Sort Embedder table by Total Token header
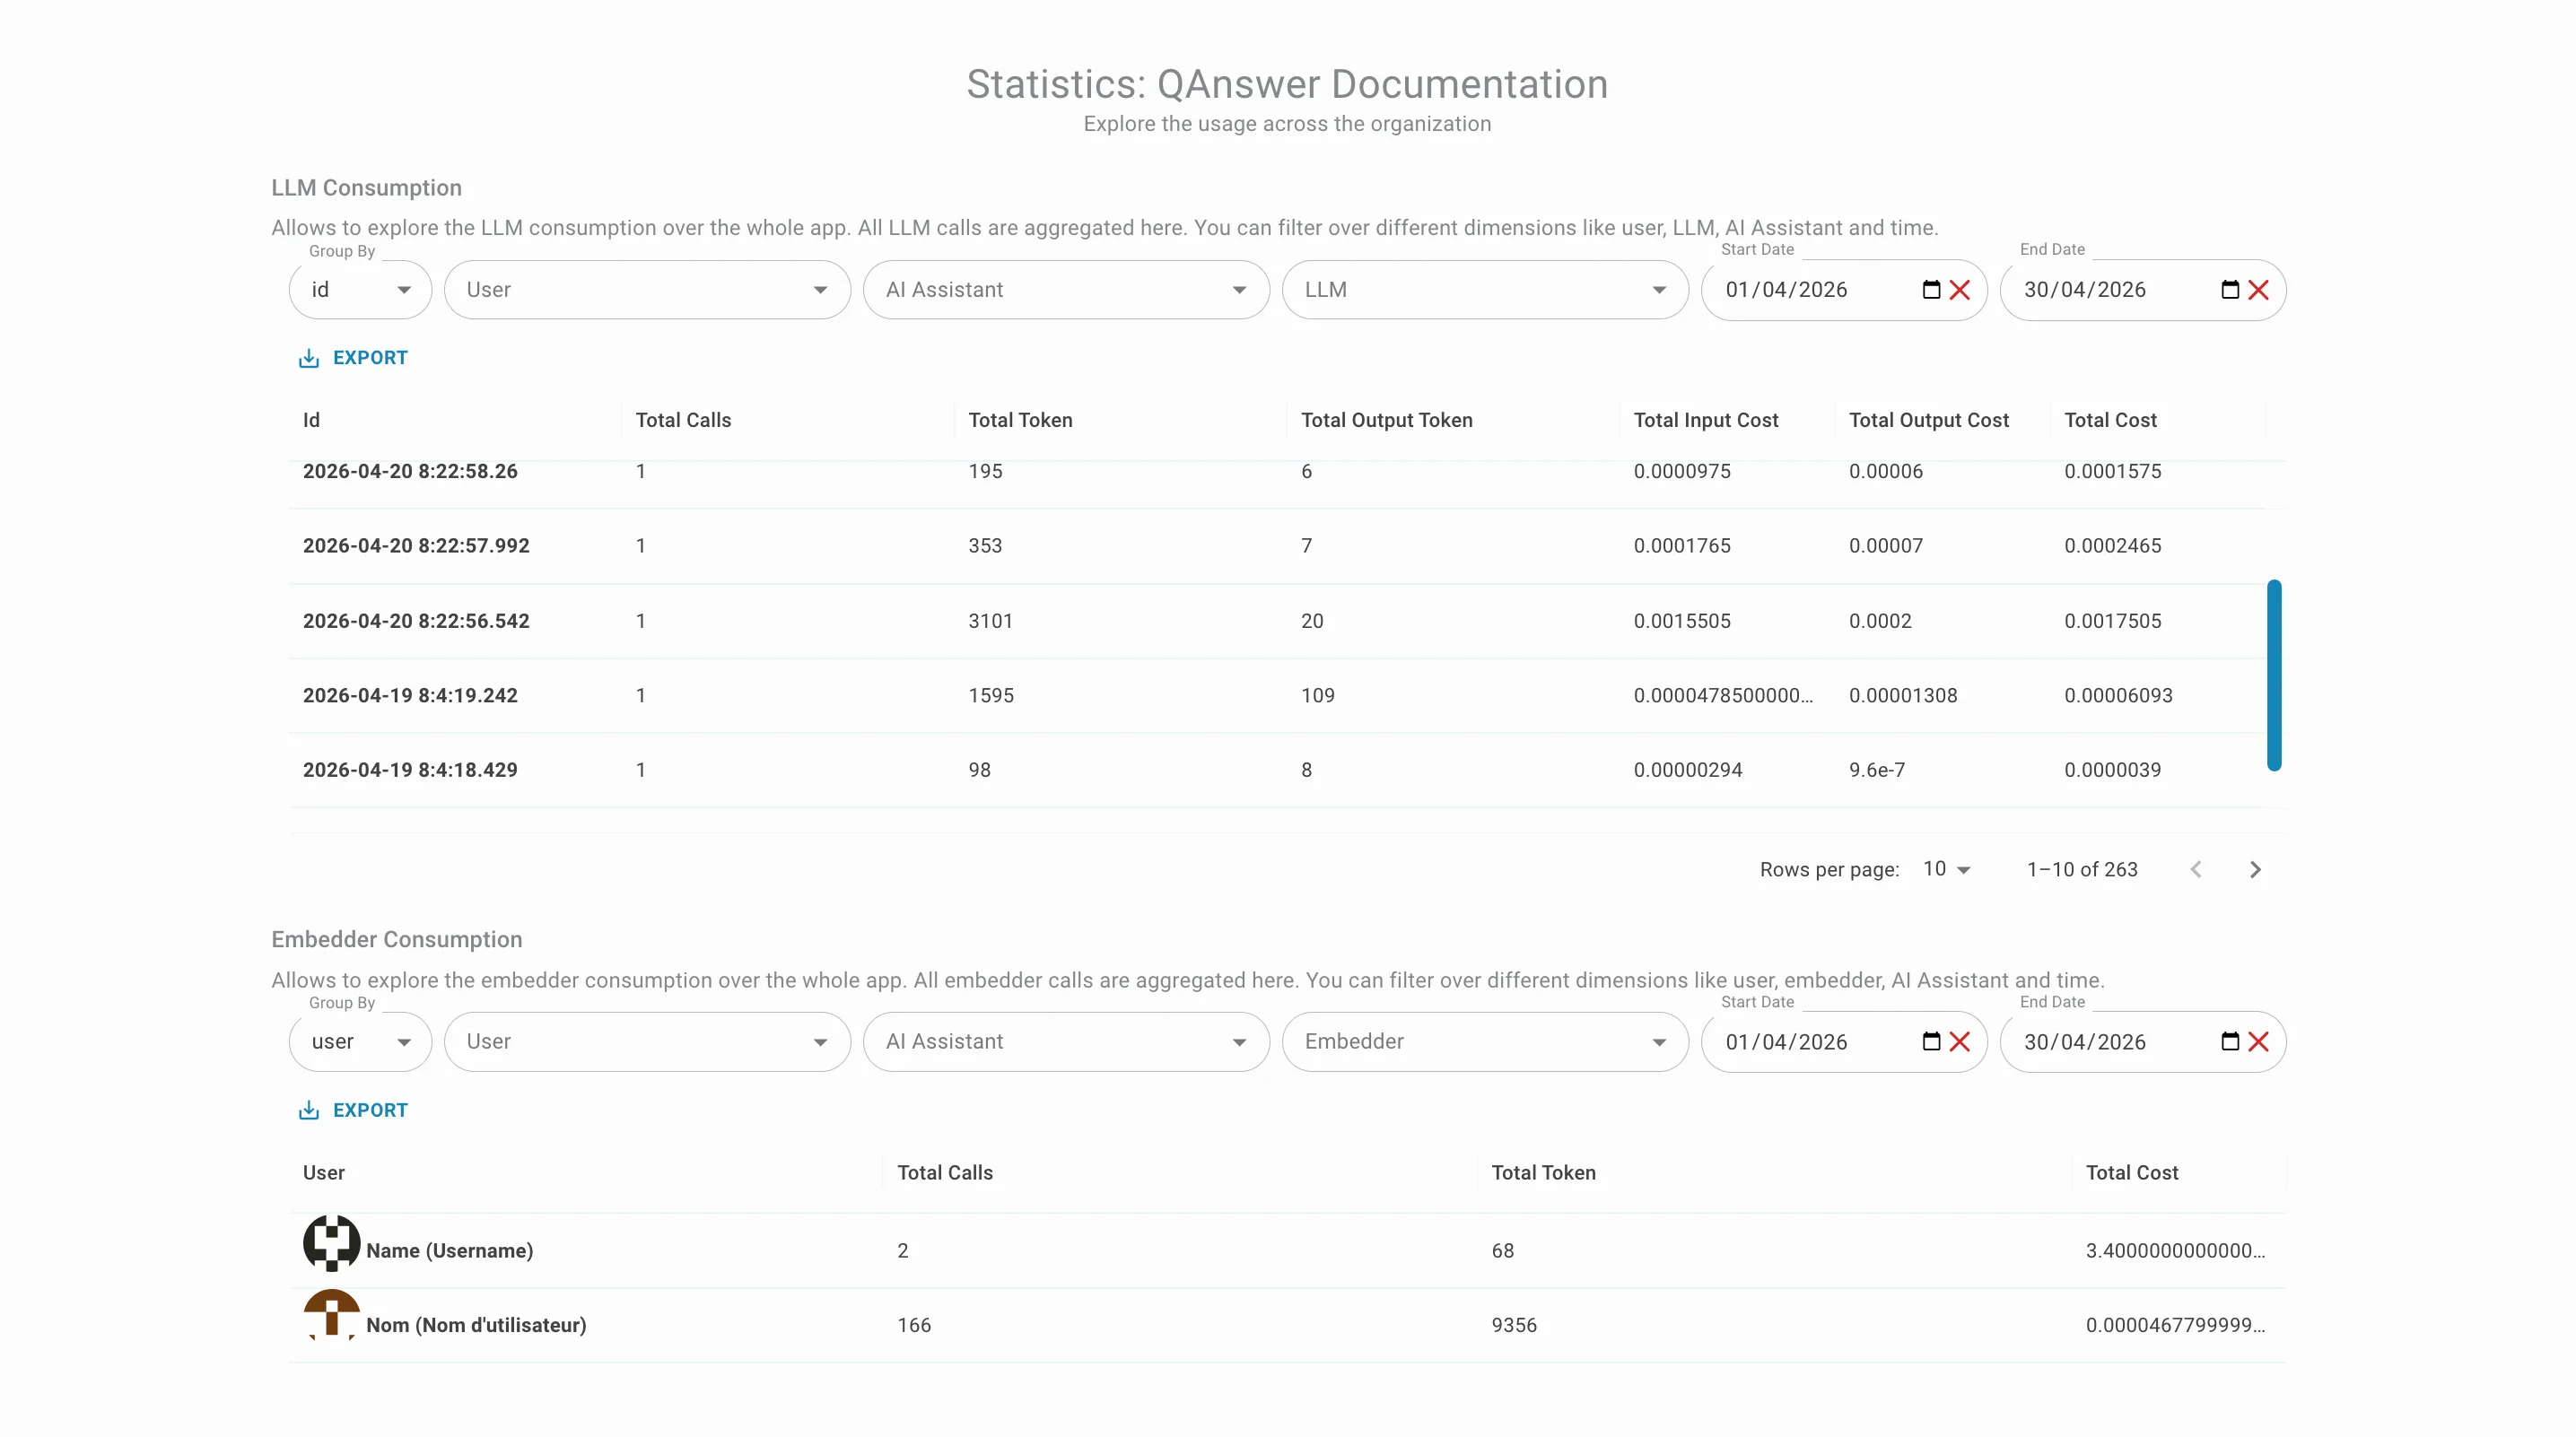This screenshot has height=1437, width=2576. pyautogui.click(x=1543, y=1173)
